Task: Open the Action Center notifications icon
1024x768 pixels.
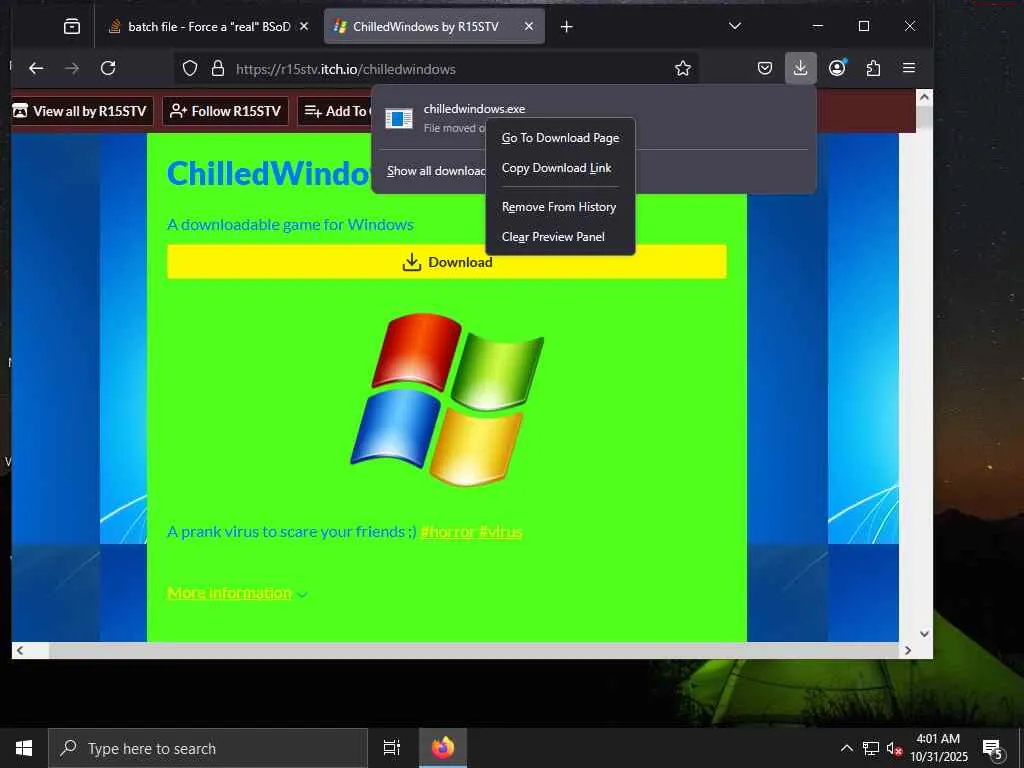Action: click(x=993, y=748)
